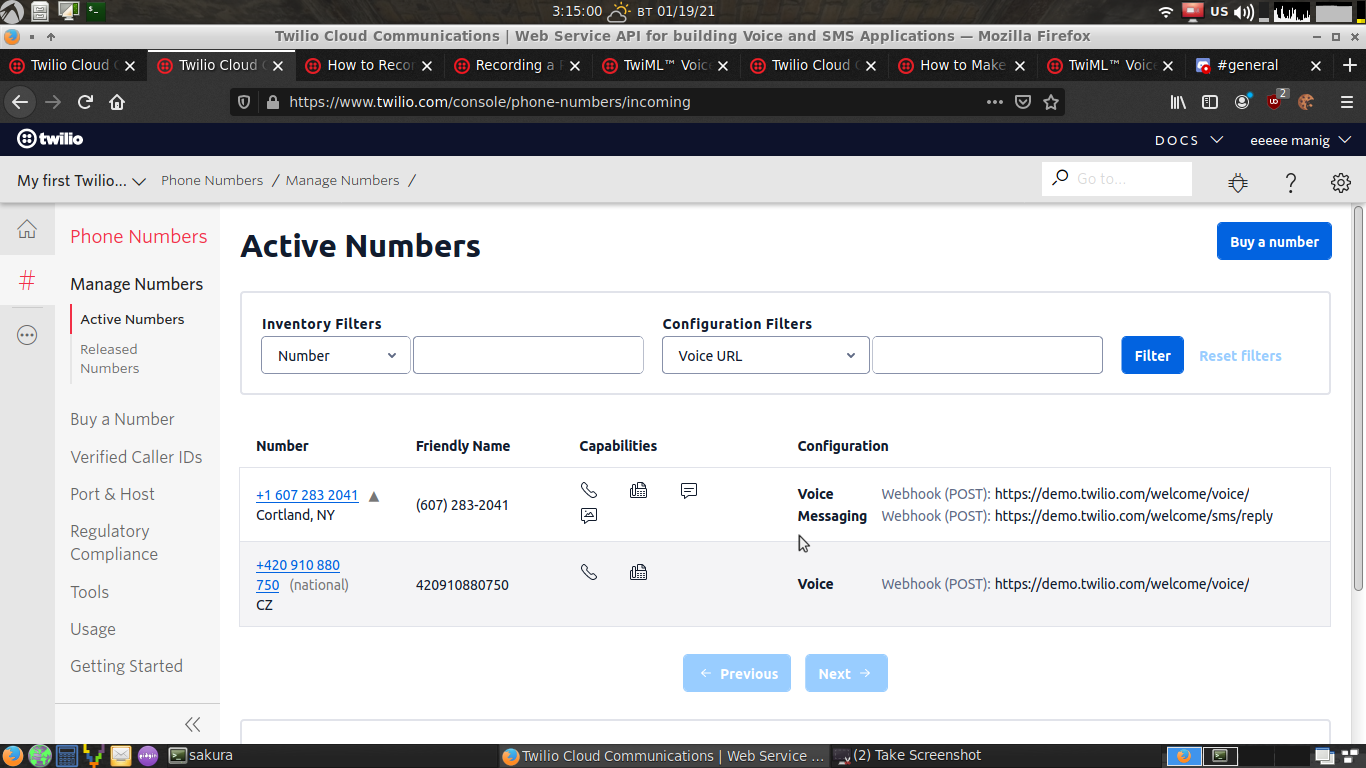Open Released Numbers in sidebar
Image resolution: width=1366 pixels, height=768 pixels.
click(x=110, y=359)
